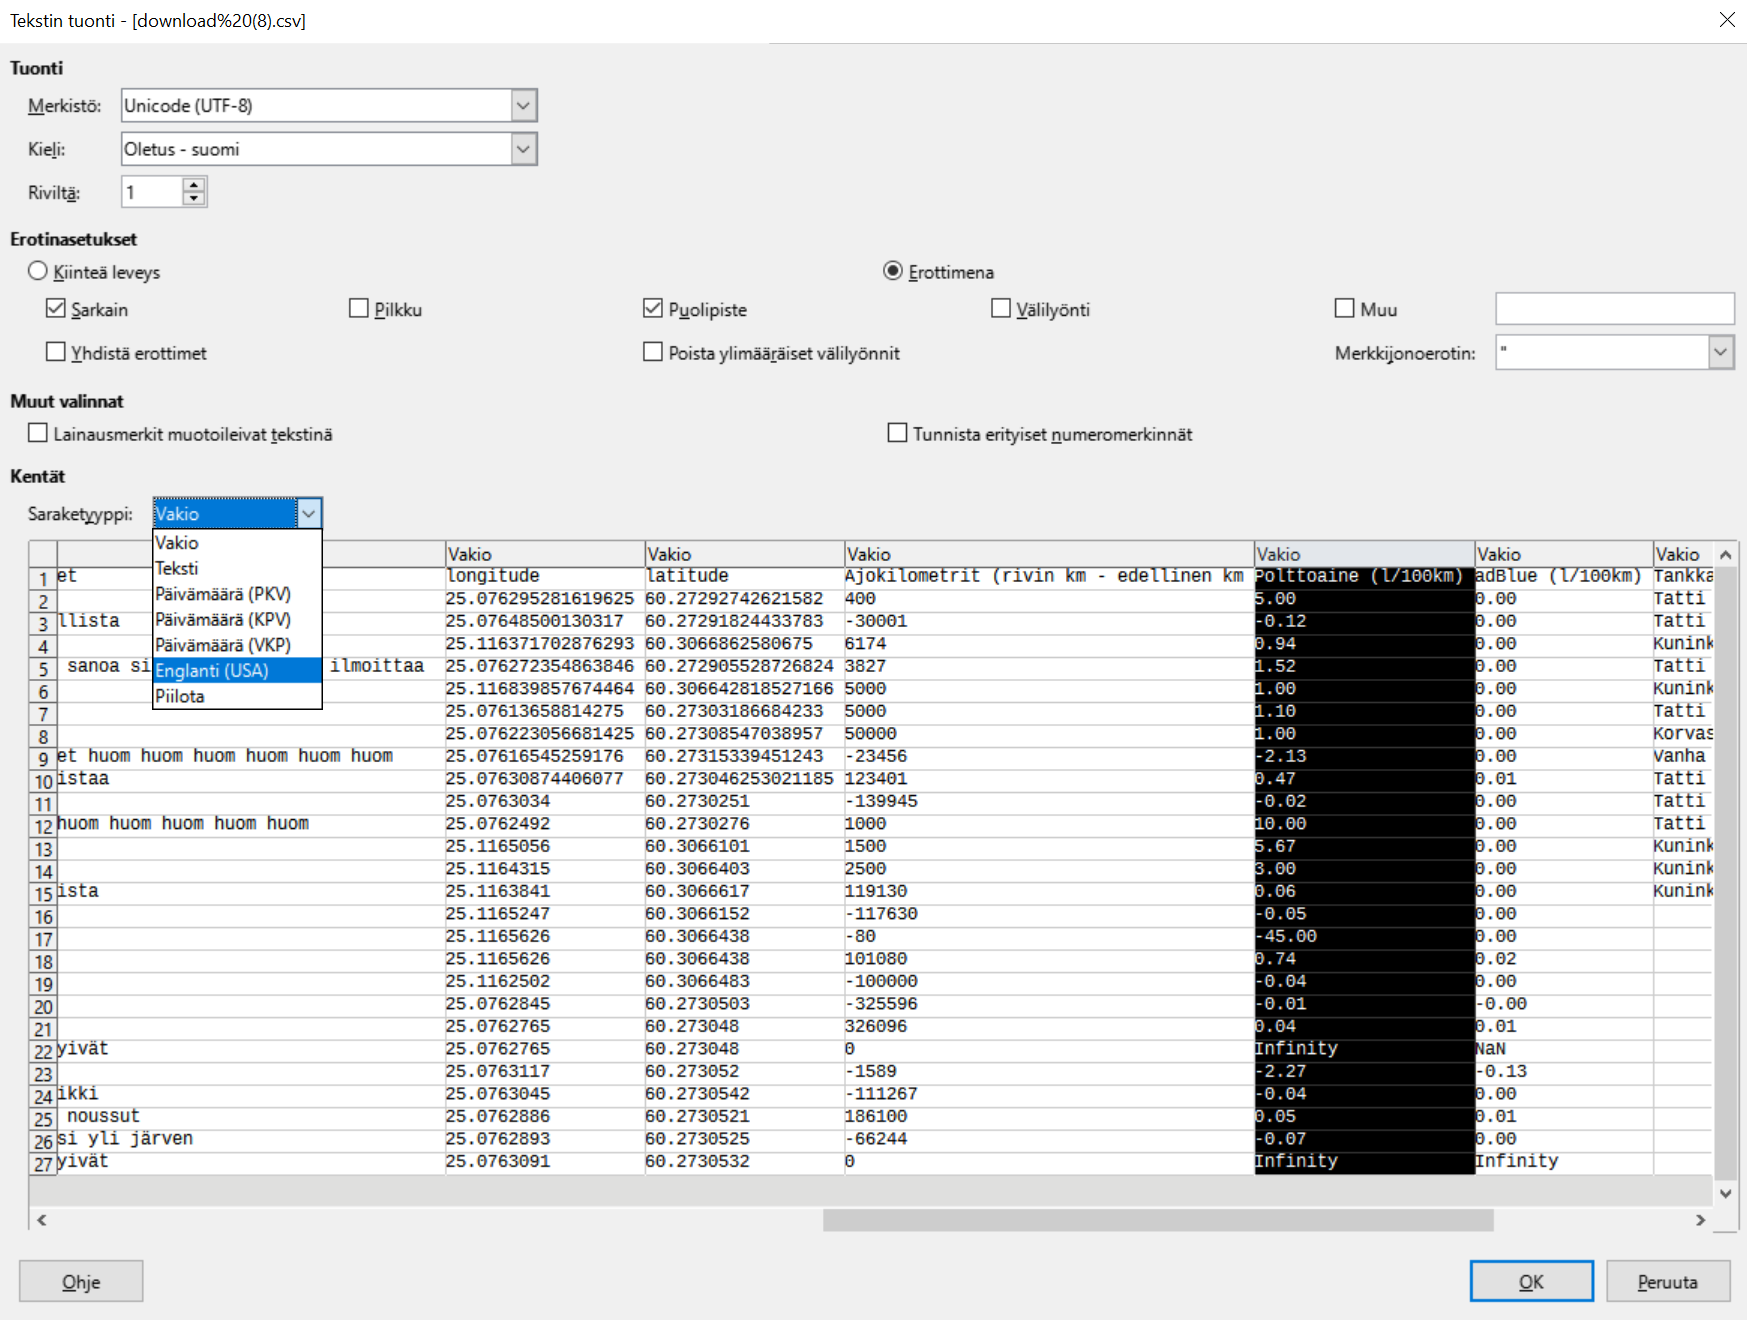Decrease the Riviltä row value
This screenshot has height=1320, width=1747.
click(195, 198)
